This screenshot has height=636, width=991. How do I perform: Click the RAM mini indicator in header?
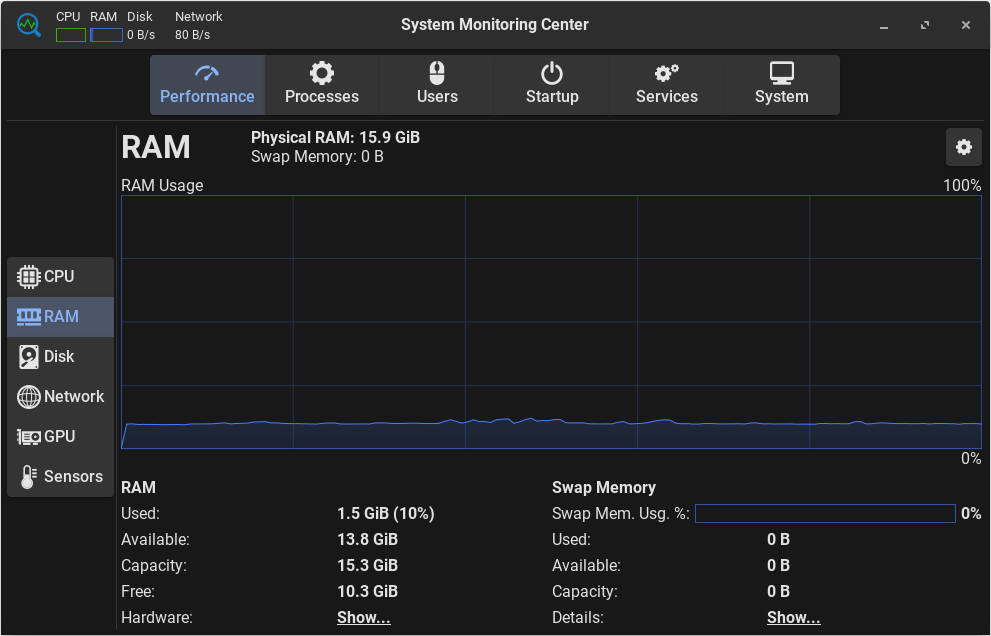[x=106, y=35]
